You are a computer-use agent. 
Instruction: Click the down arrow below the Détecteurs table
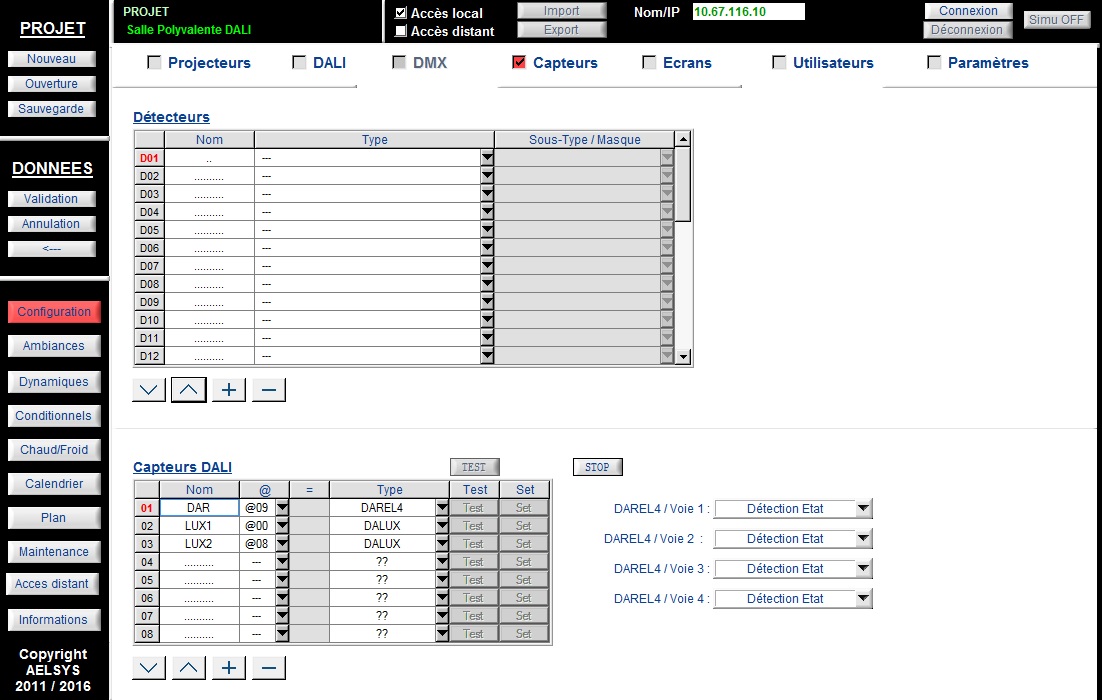149,389
